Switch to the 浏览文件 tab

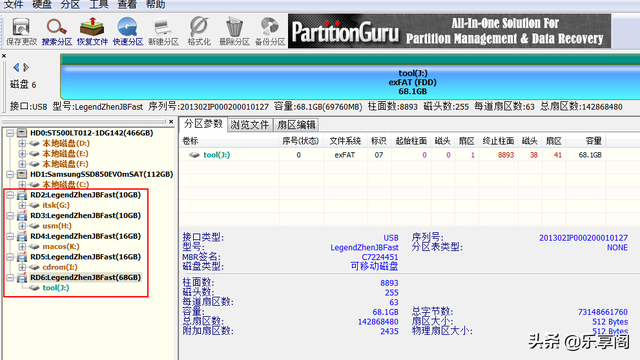tap(249, 125)
